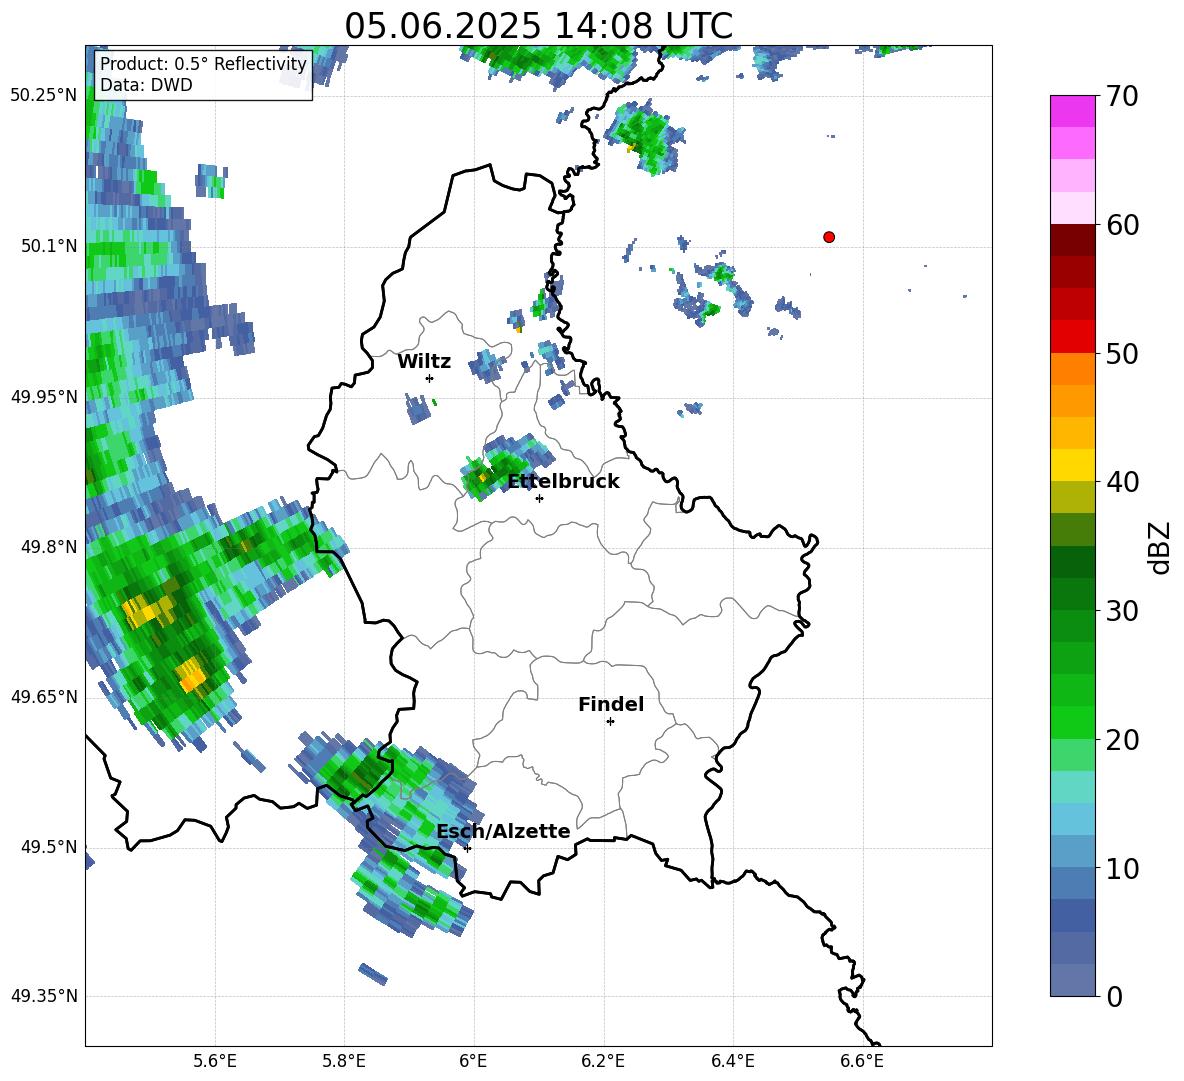The image size is (1184, 1081).
Task: Click the 49.65°N latitude label
Action: [44, 697]
